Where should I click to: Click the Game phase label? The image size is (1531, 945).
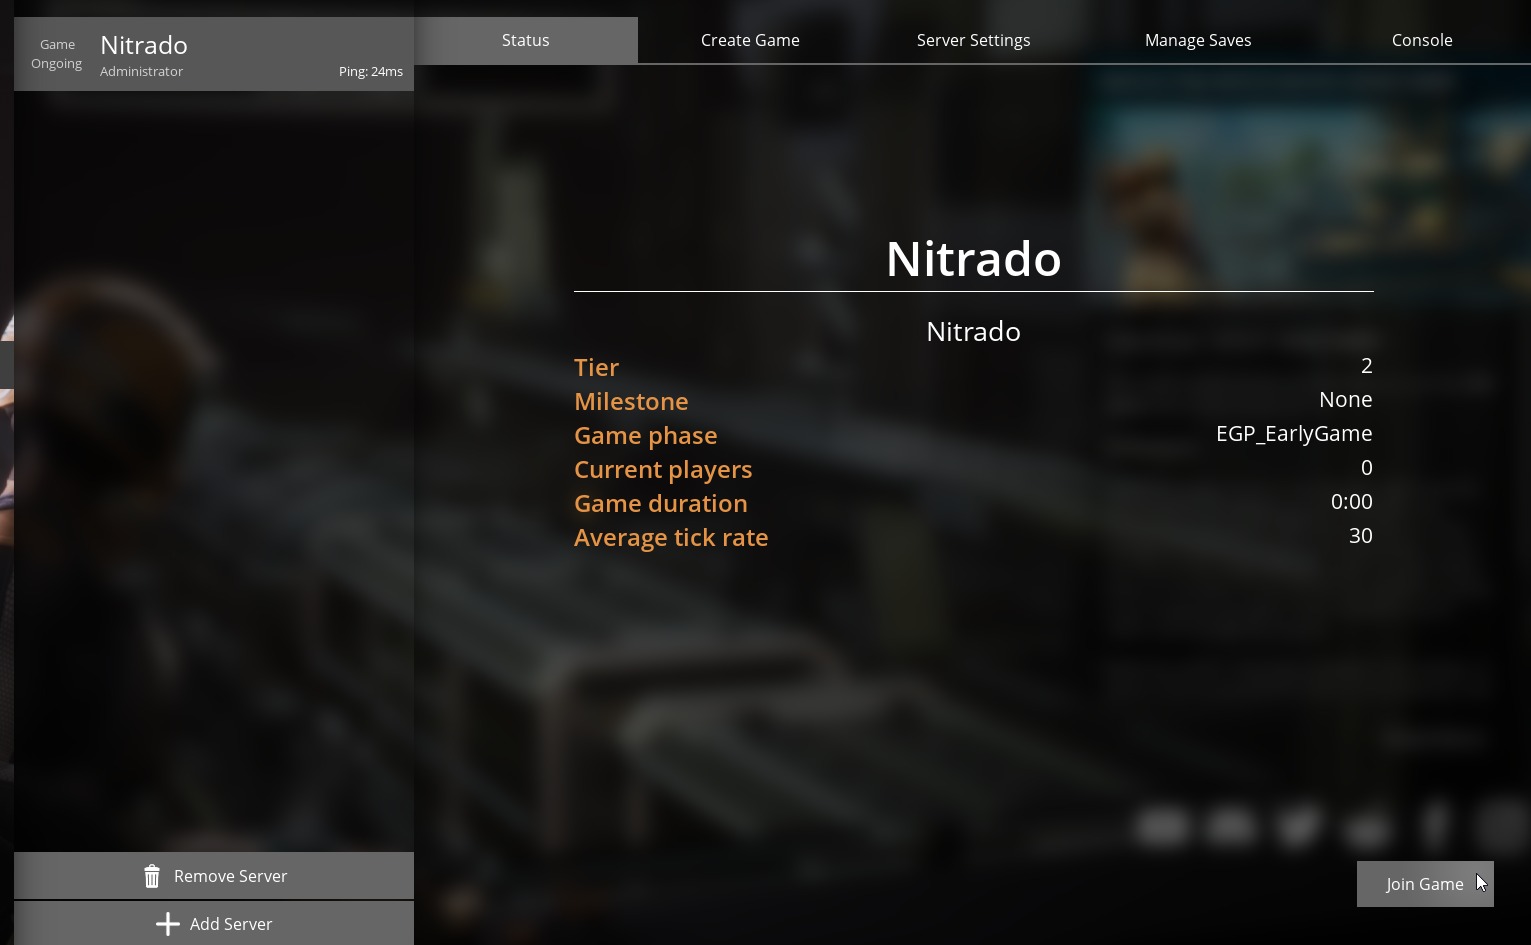point(646,436)
